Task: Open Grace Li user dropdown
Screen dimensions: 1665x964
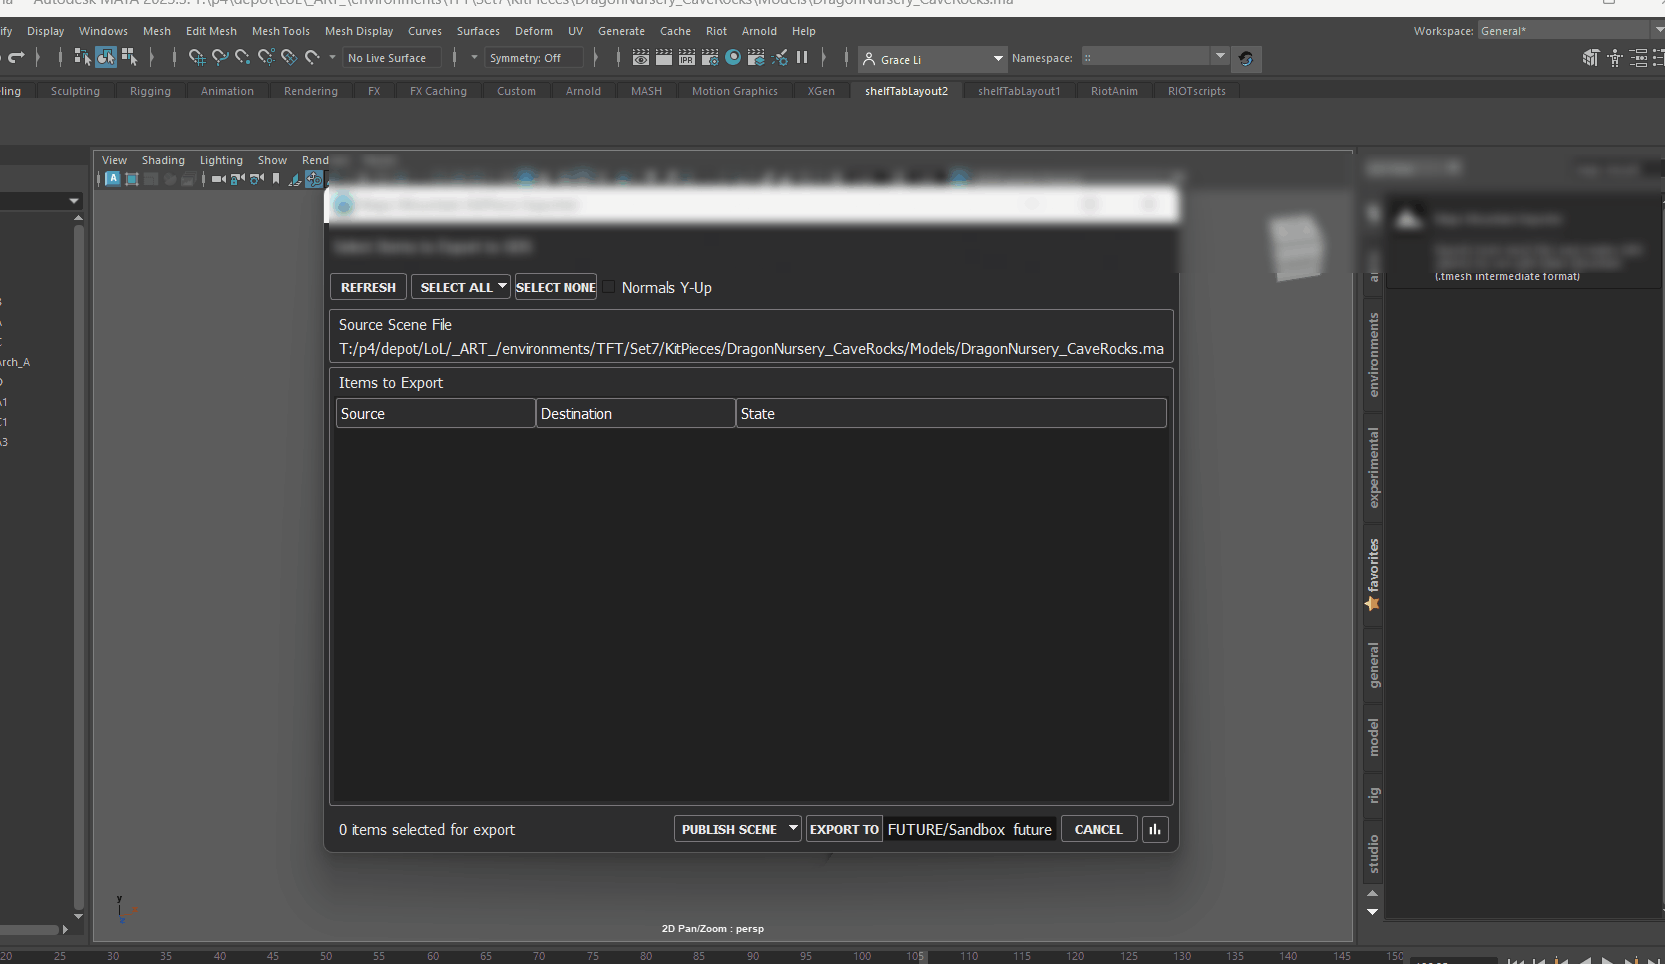Action: 934,59
